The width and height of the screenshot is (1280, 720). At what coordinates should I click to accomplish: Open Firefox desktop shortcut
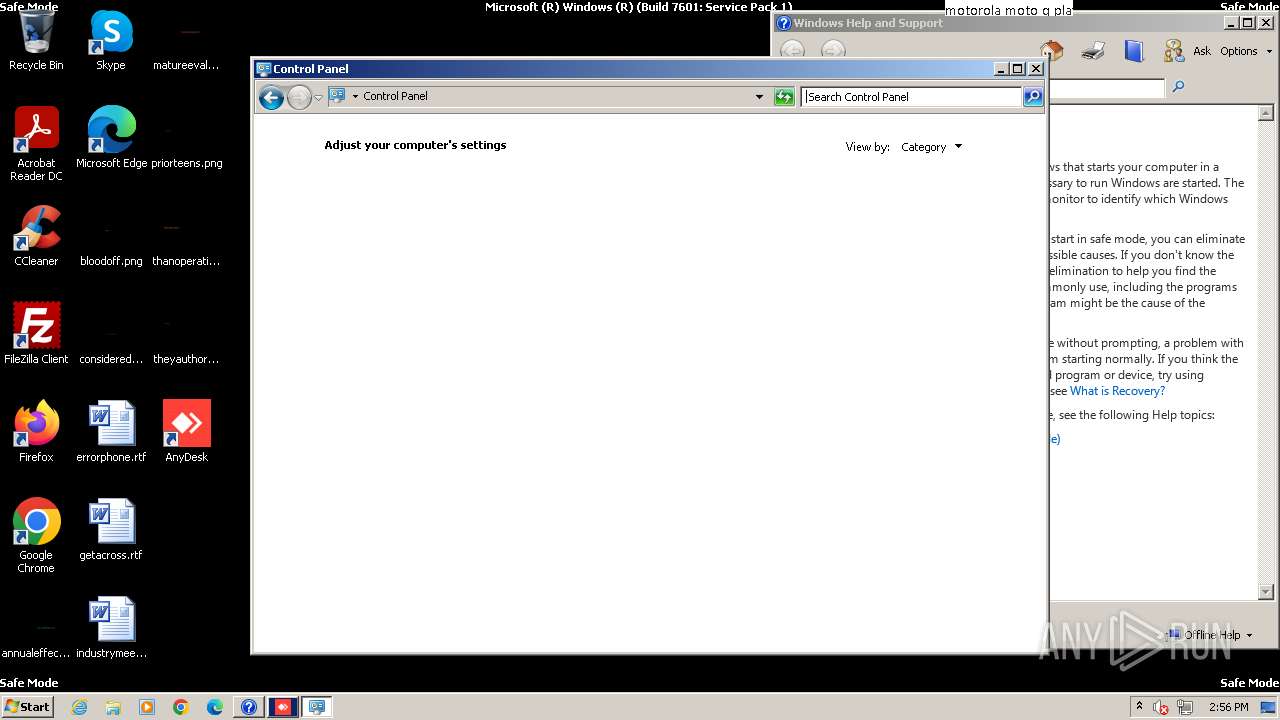(36, 432)
